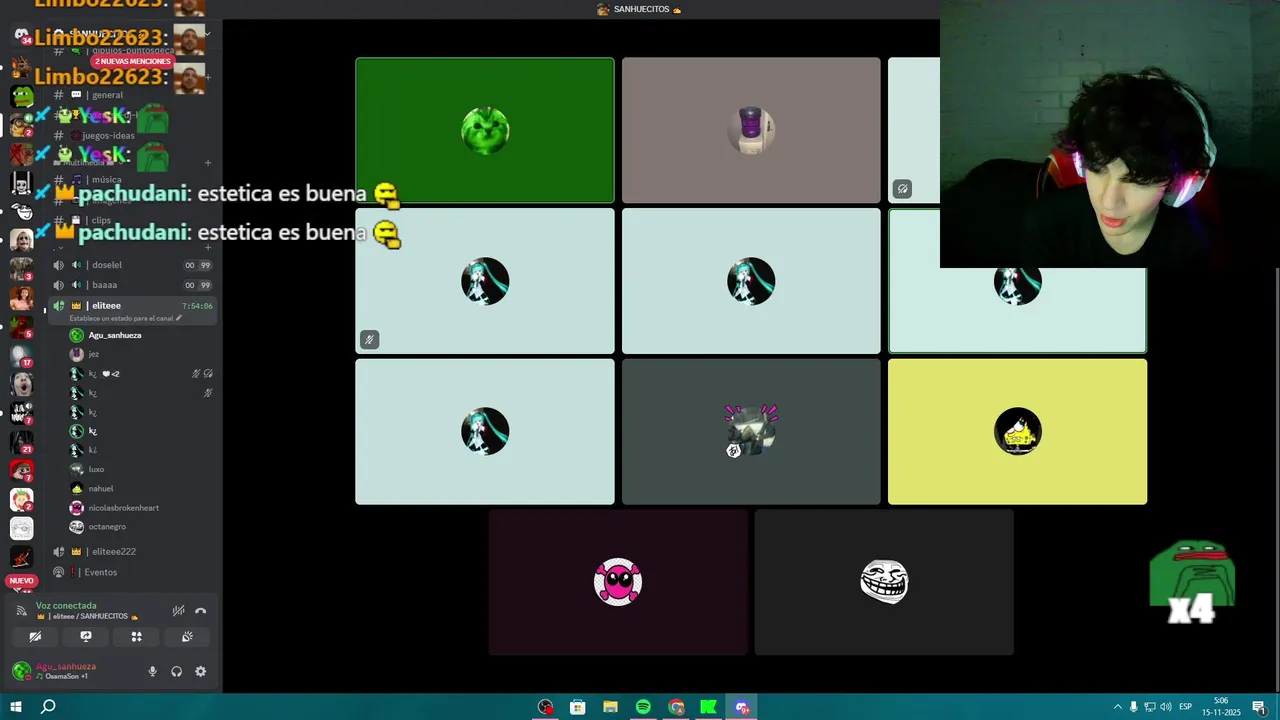Select the pink skull participant tile
The image size is (1280, 720).
point(618,582)
